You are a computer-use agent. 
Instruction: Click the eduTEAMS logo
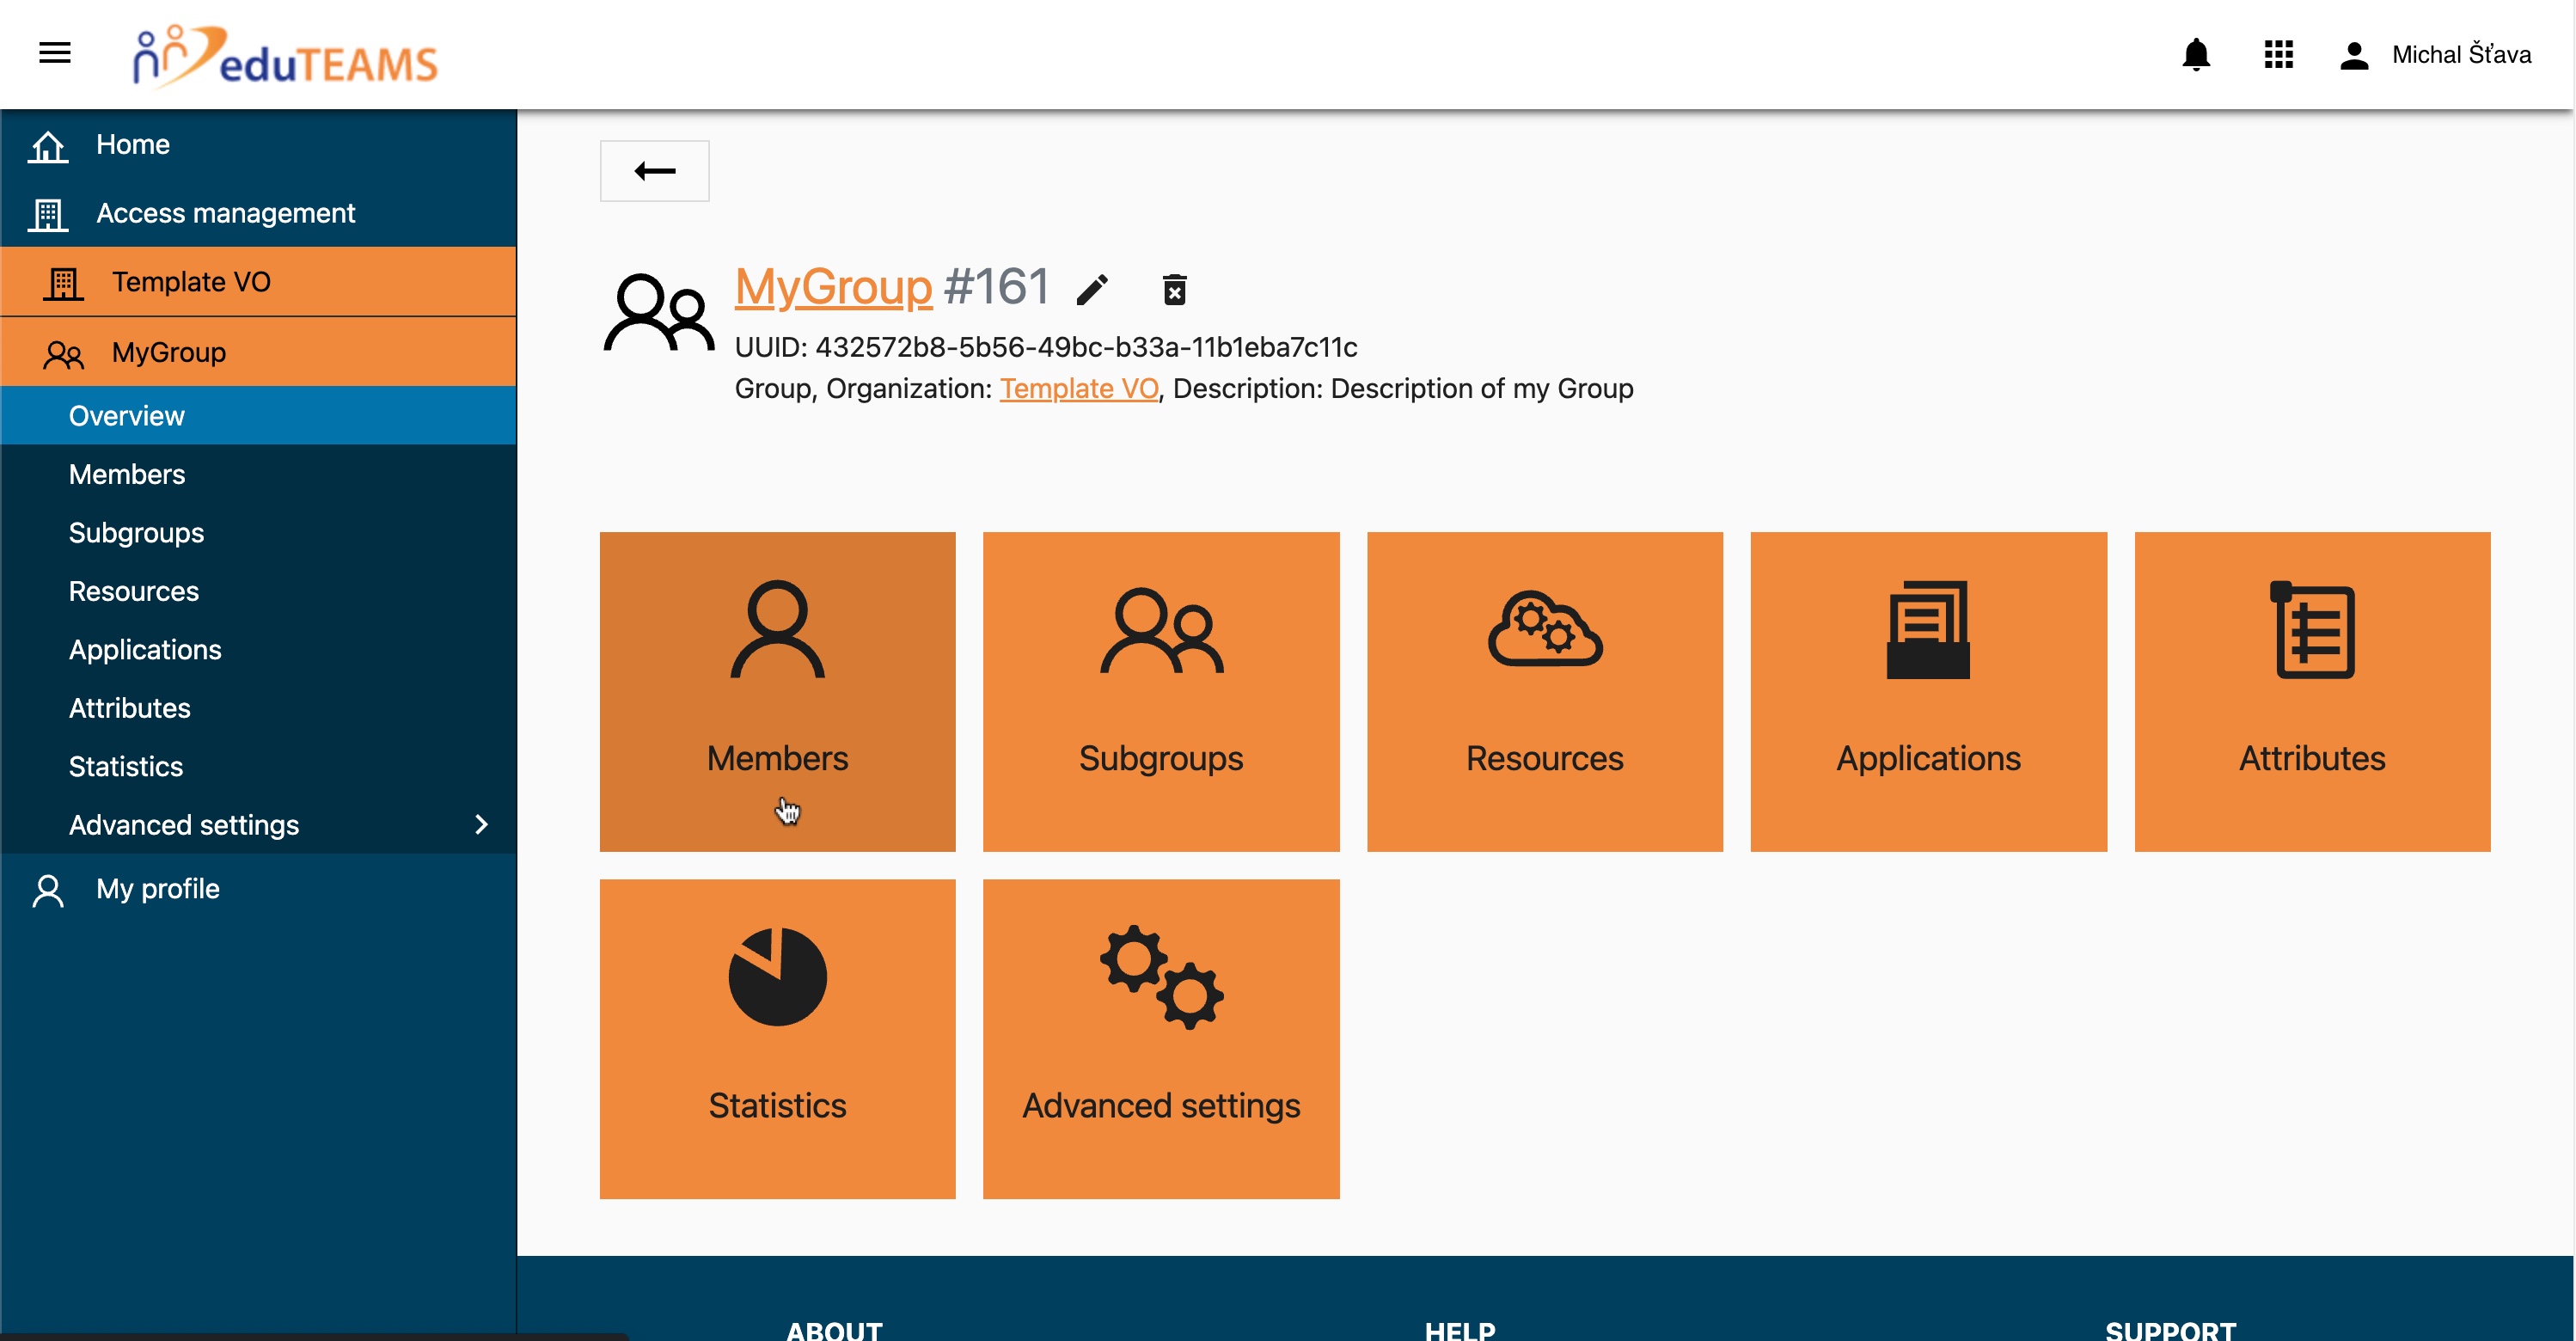tap(286, 57)
